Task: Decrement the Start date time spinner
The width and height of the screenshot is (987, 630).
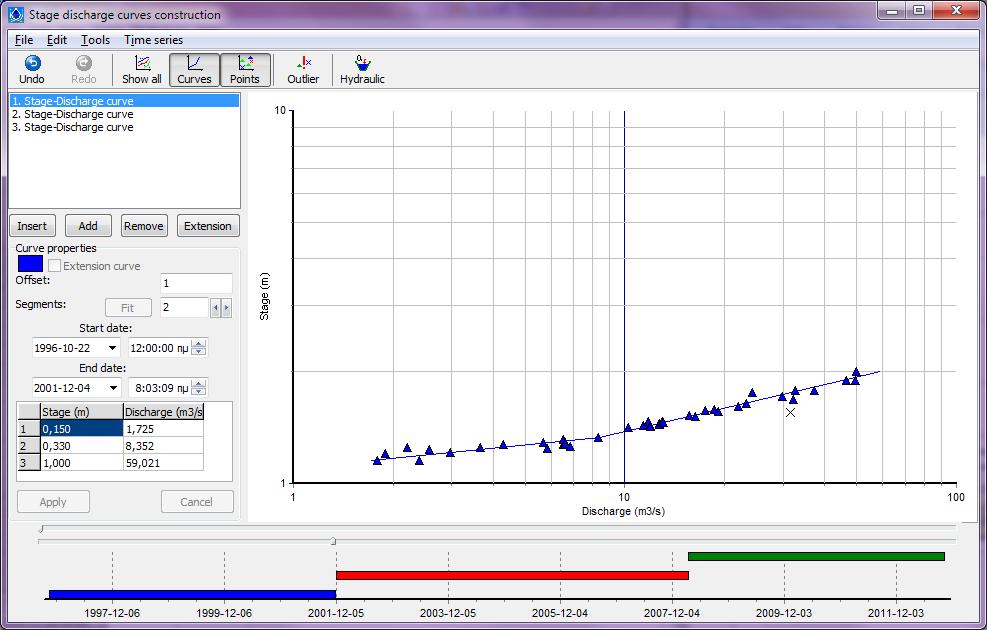Action: tap(199, 352)
